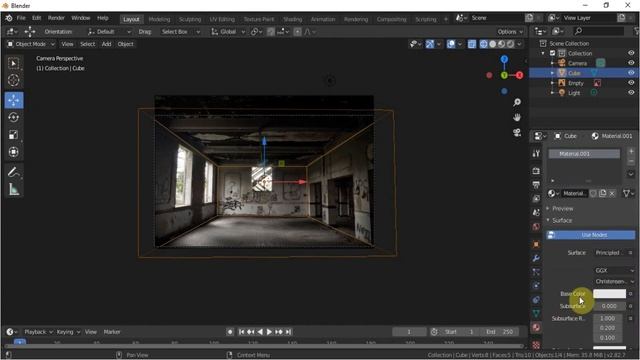Click the Base Color swatch

pyautogui.click(x=609, y=294)
